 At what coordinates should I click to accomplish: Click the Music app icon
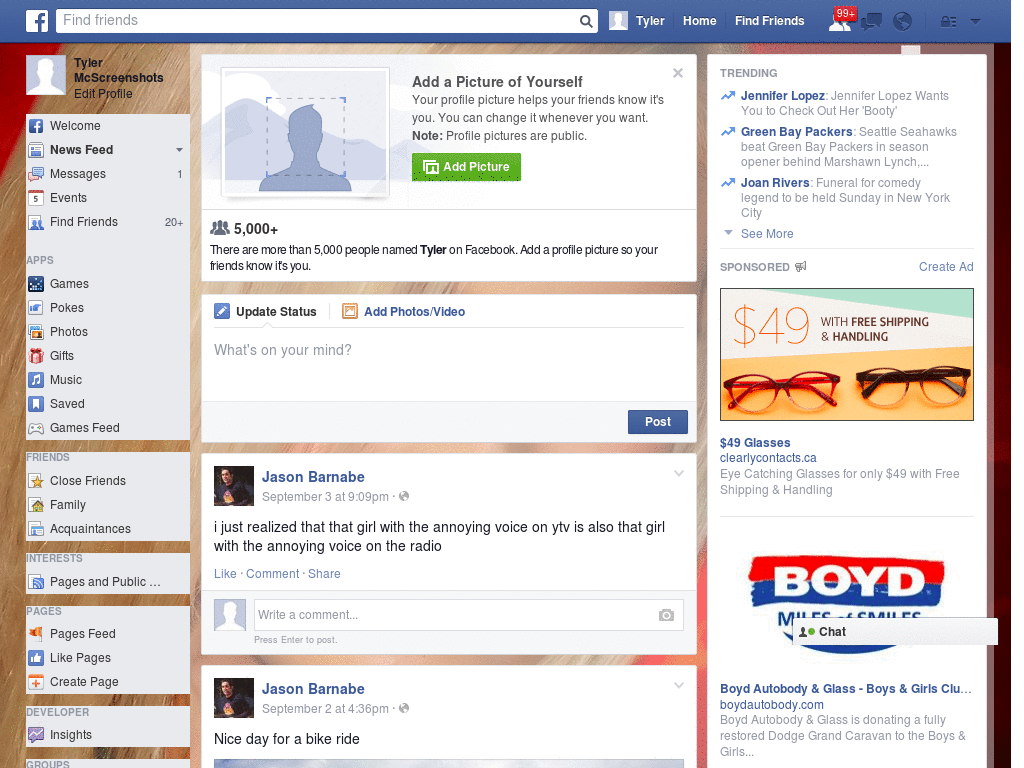pos(36,380)
